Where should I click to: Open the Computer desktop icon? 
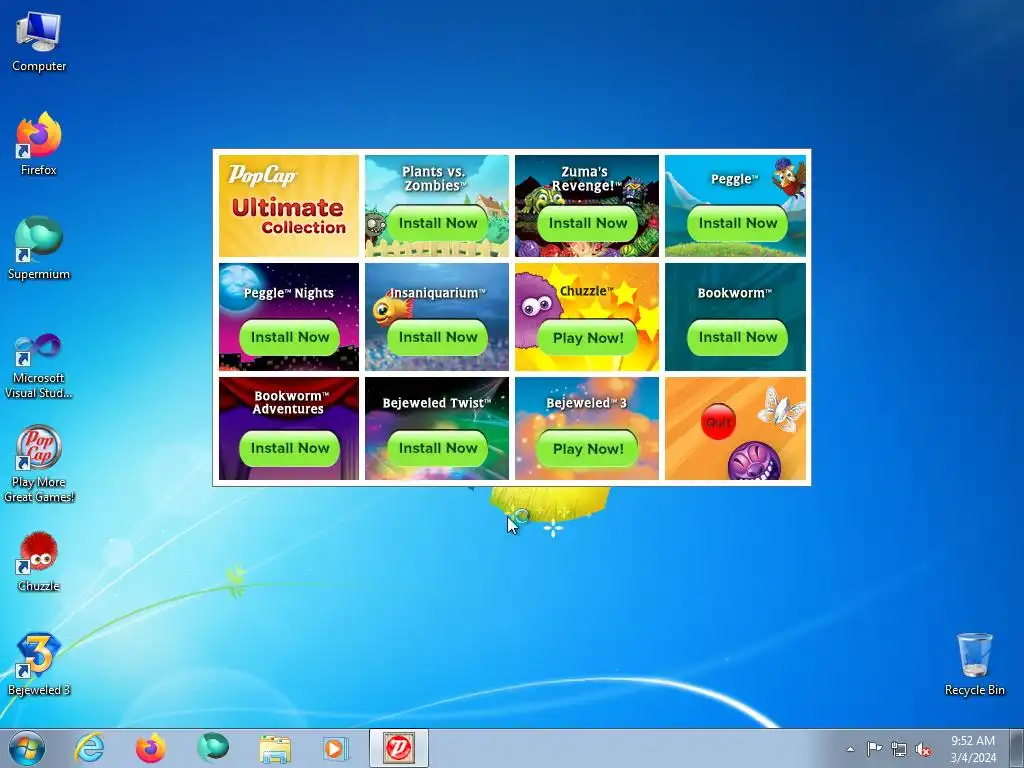(39, 42)
